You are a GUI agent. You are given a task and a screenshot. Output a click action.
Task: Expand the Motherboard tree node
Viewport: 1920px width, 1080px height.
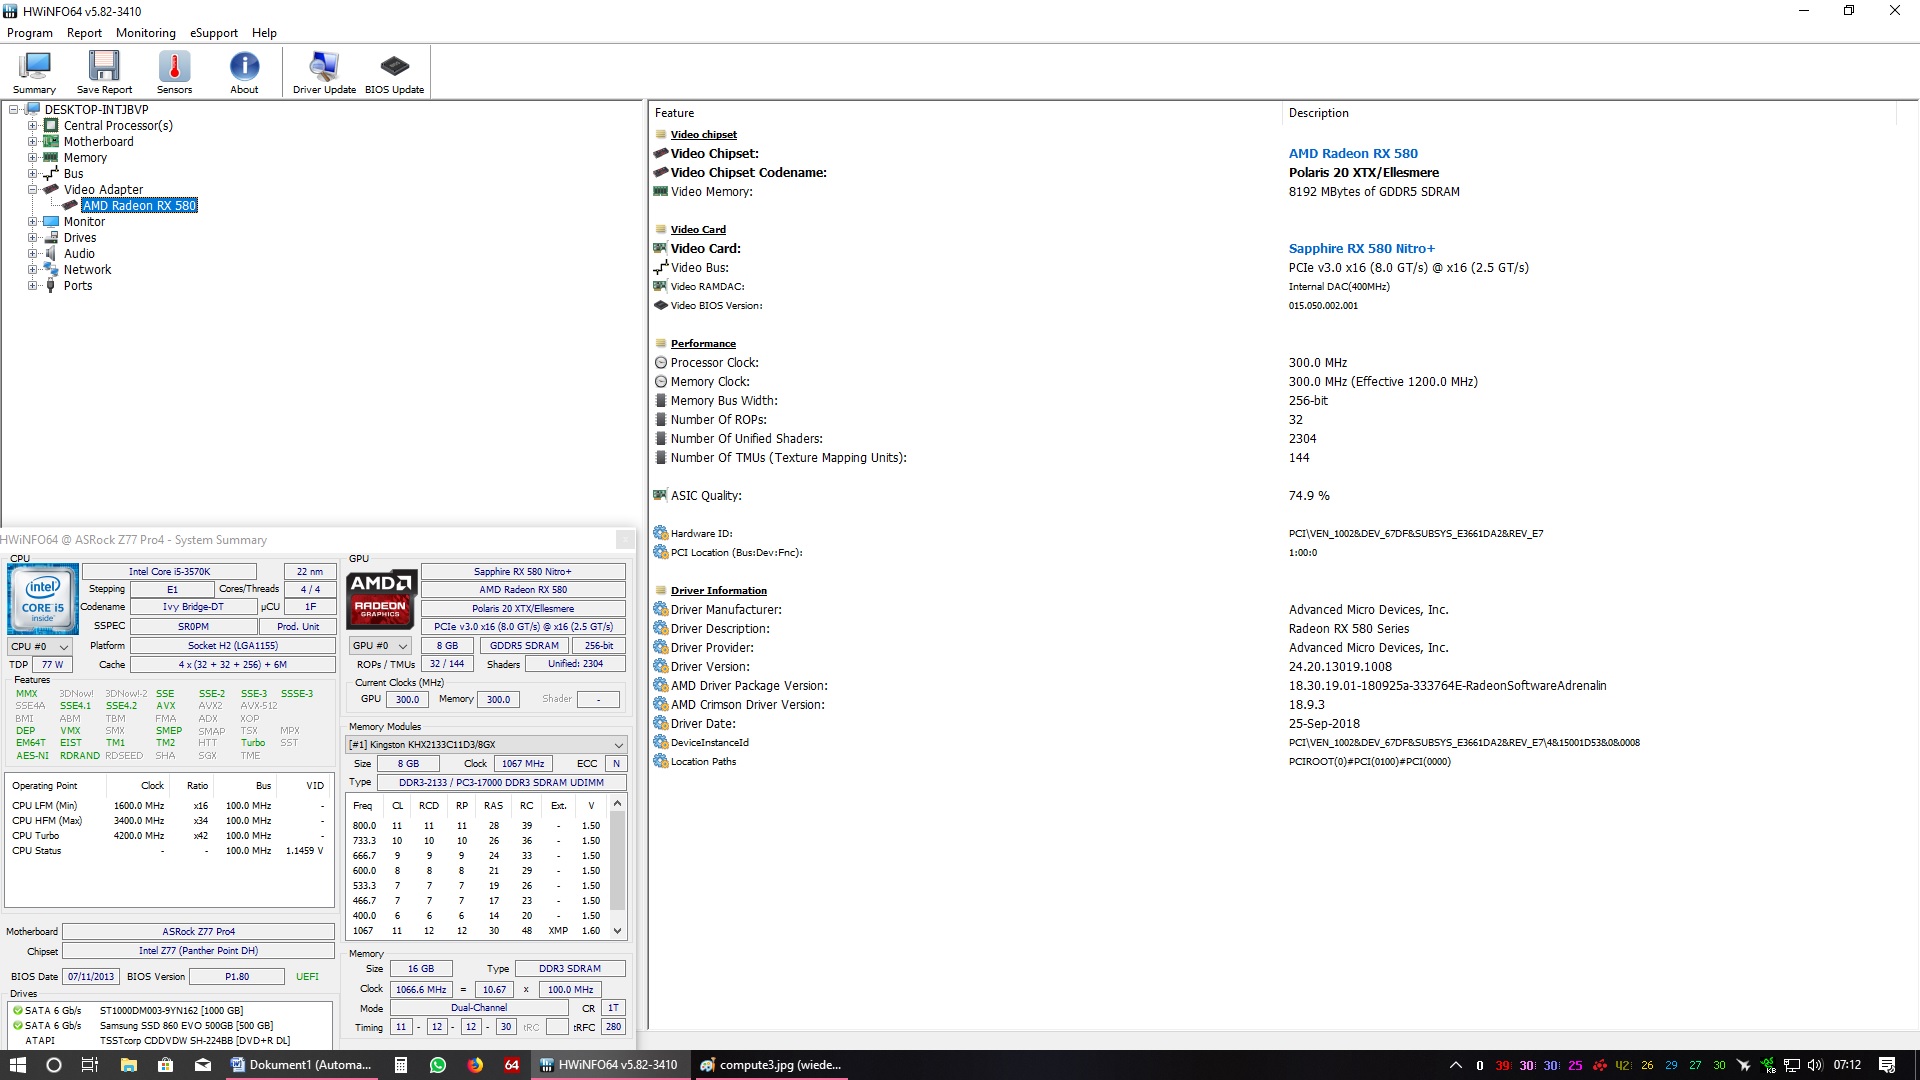pos(32,142)
